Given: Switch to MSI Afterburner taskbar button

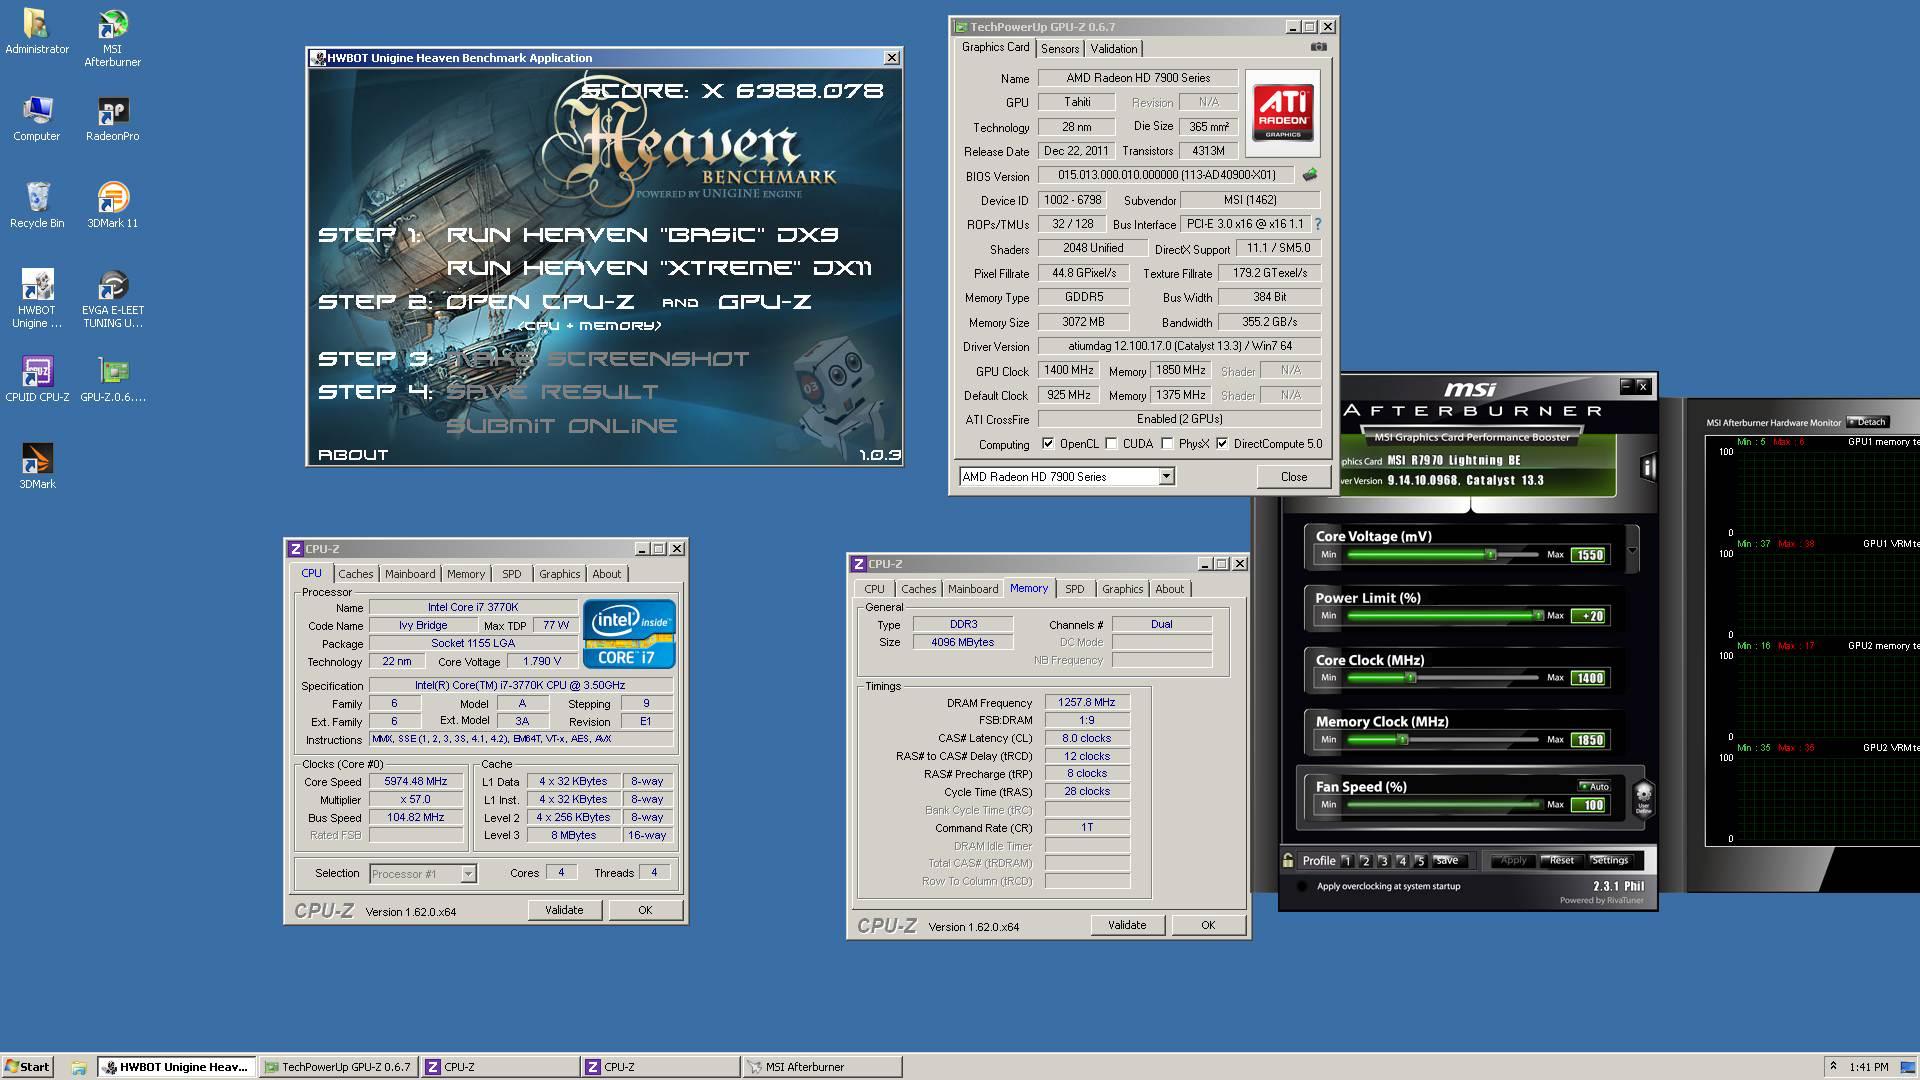Looking at the screenshot, I should click(x=822, y=1067).
